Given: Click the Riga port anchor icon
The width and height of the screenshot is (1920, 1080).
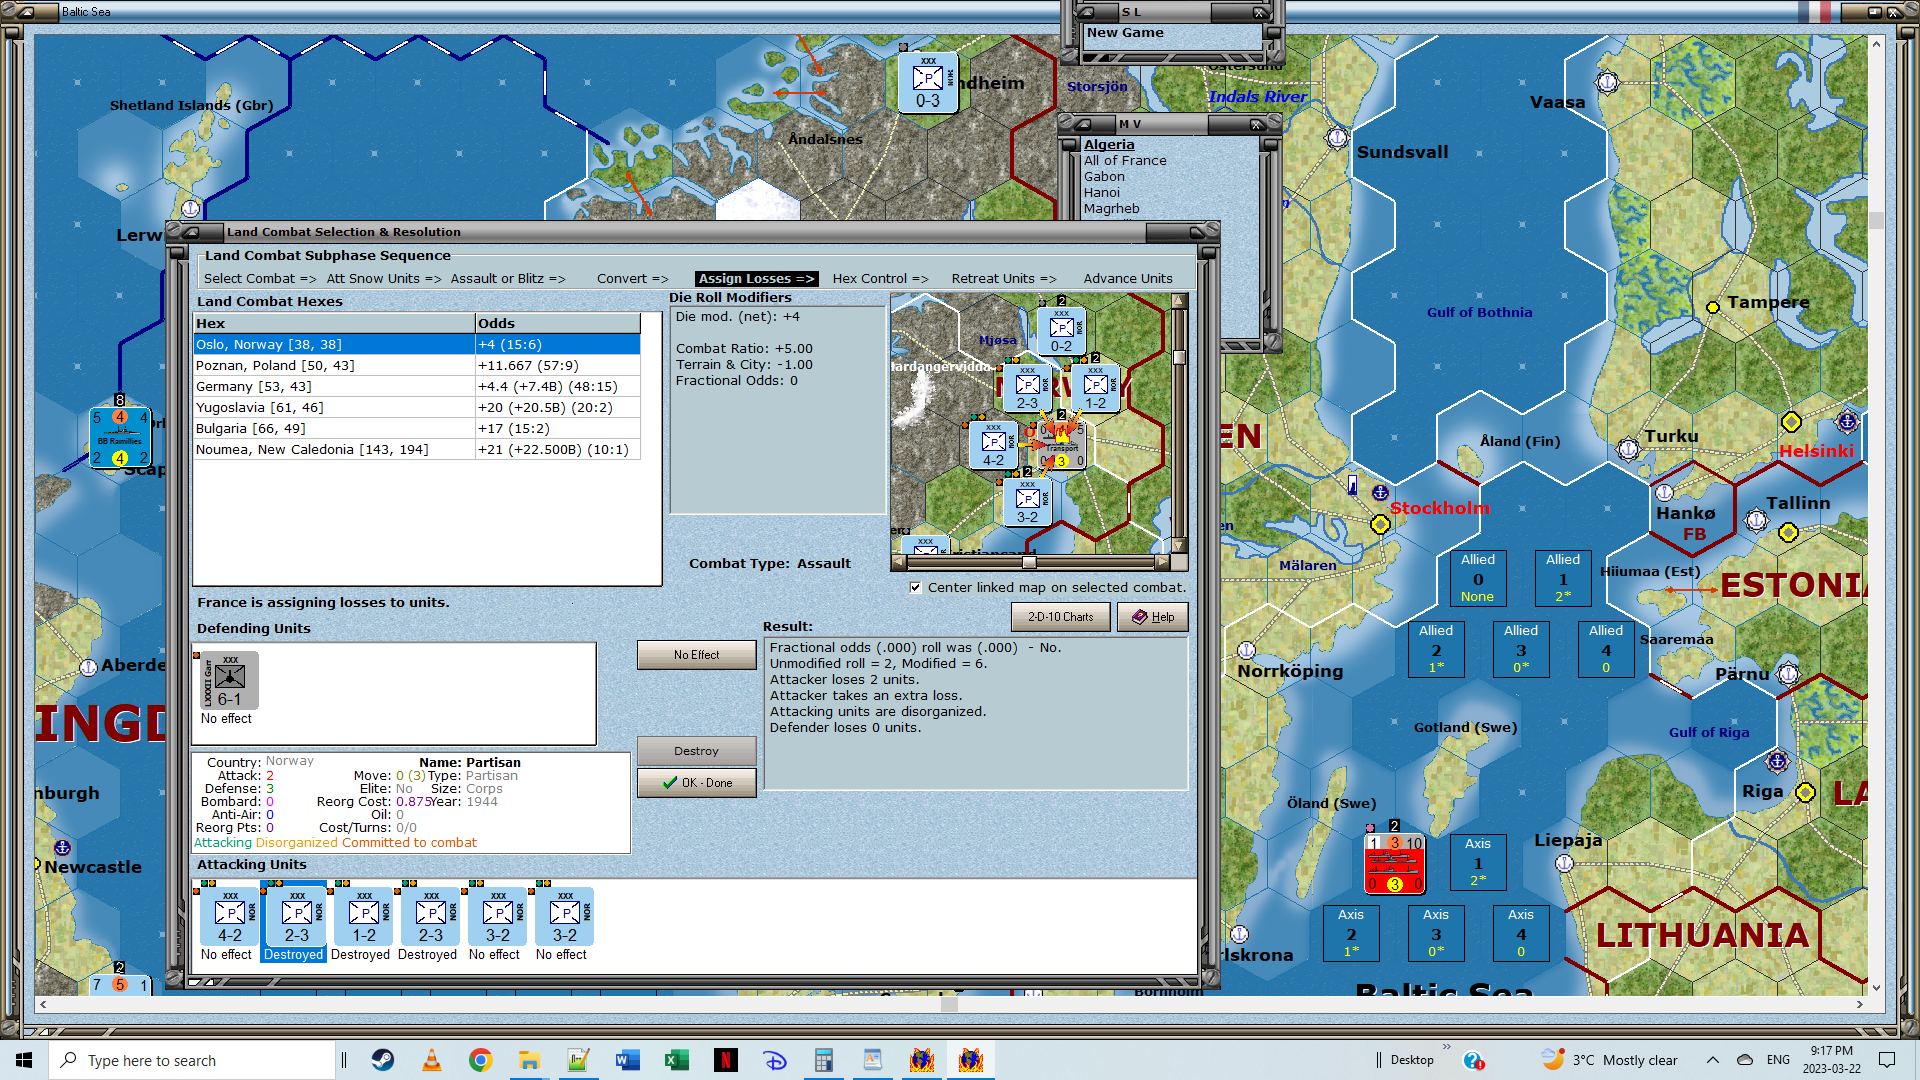Looking at the screenshot, I should 1777,762.
